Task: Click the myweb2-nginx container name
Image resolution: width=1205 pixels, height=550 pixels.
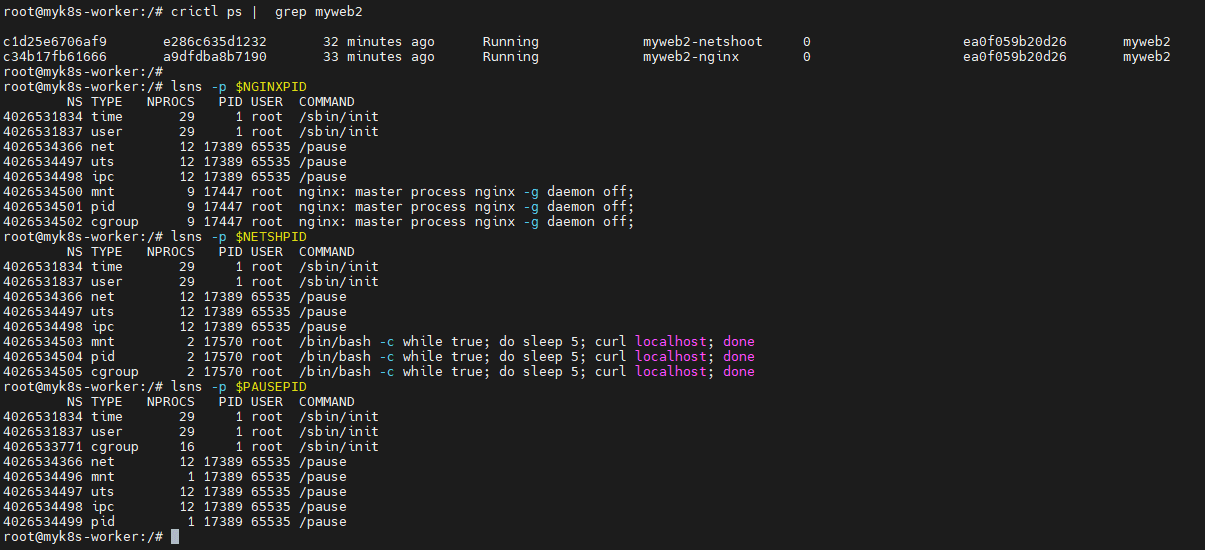Action: pos(691,57)
